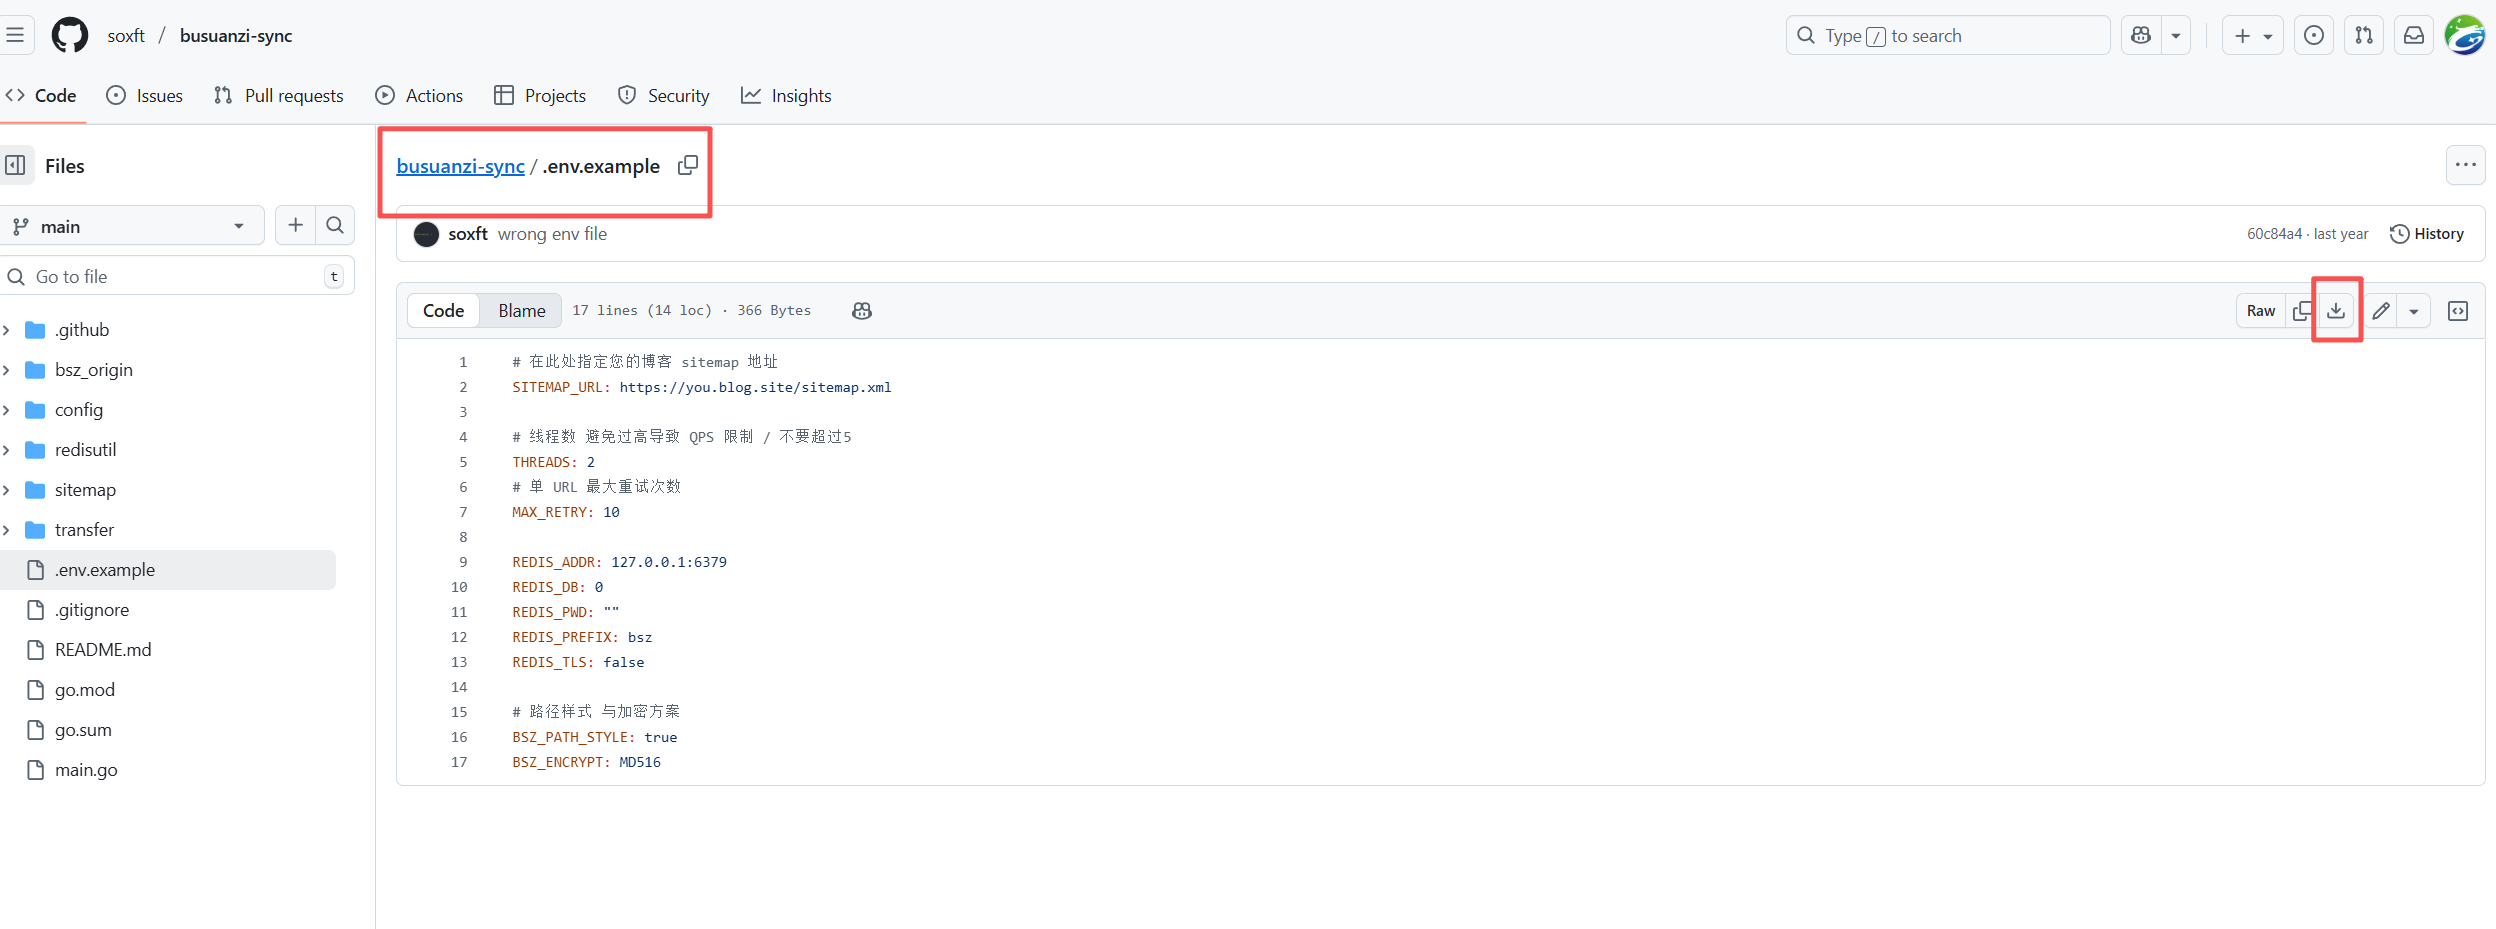Copy file path next to .env.example
2496x929 pixels.
[x=688, y=165]
